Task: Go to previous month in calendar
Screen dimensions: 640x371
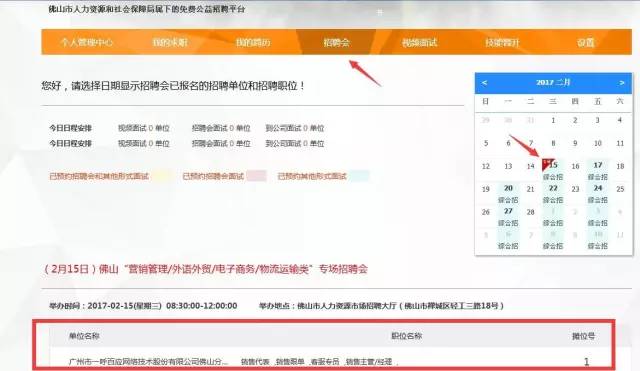Action: 484,83
